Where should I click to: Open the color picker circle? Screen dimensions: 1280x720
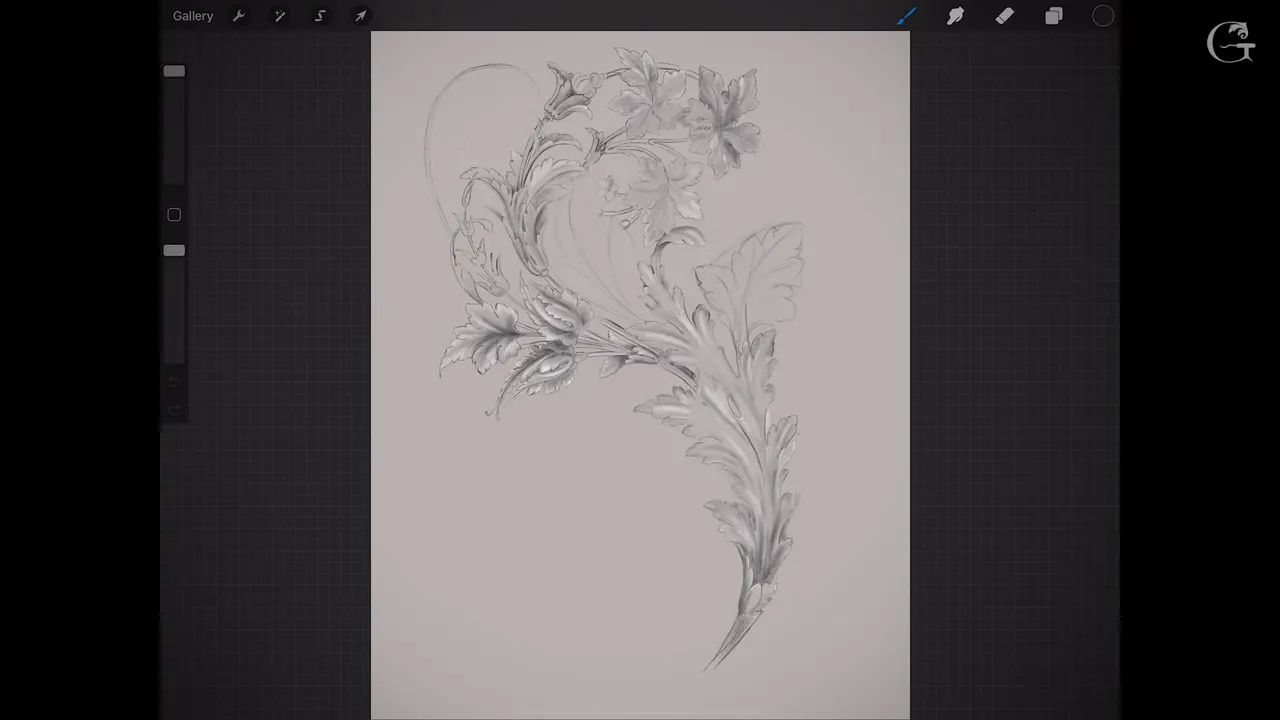tap(1103, 16)
